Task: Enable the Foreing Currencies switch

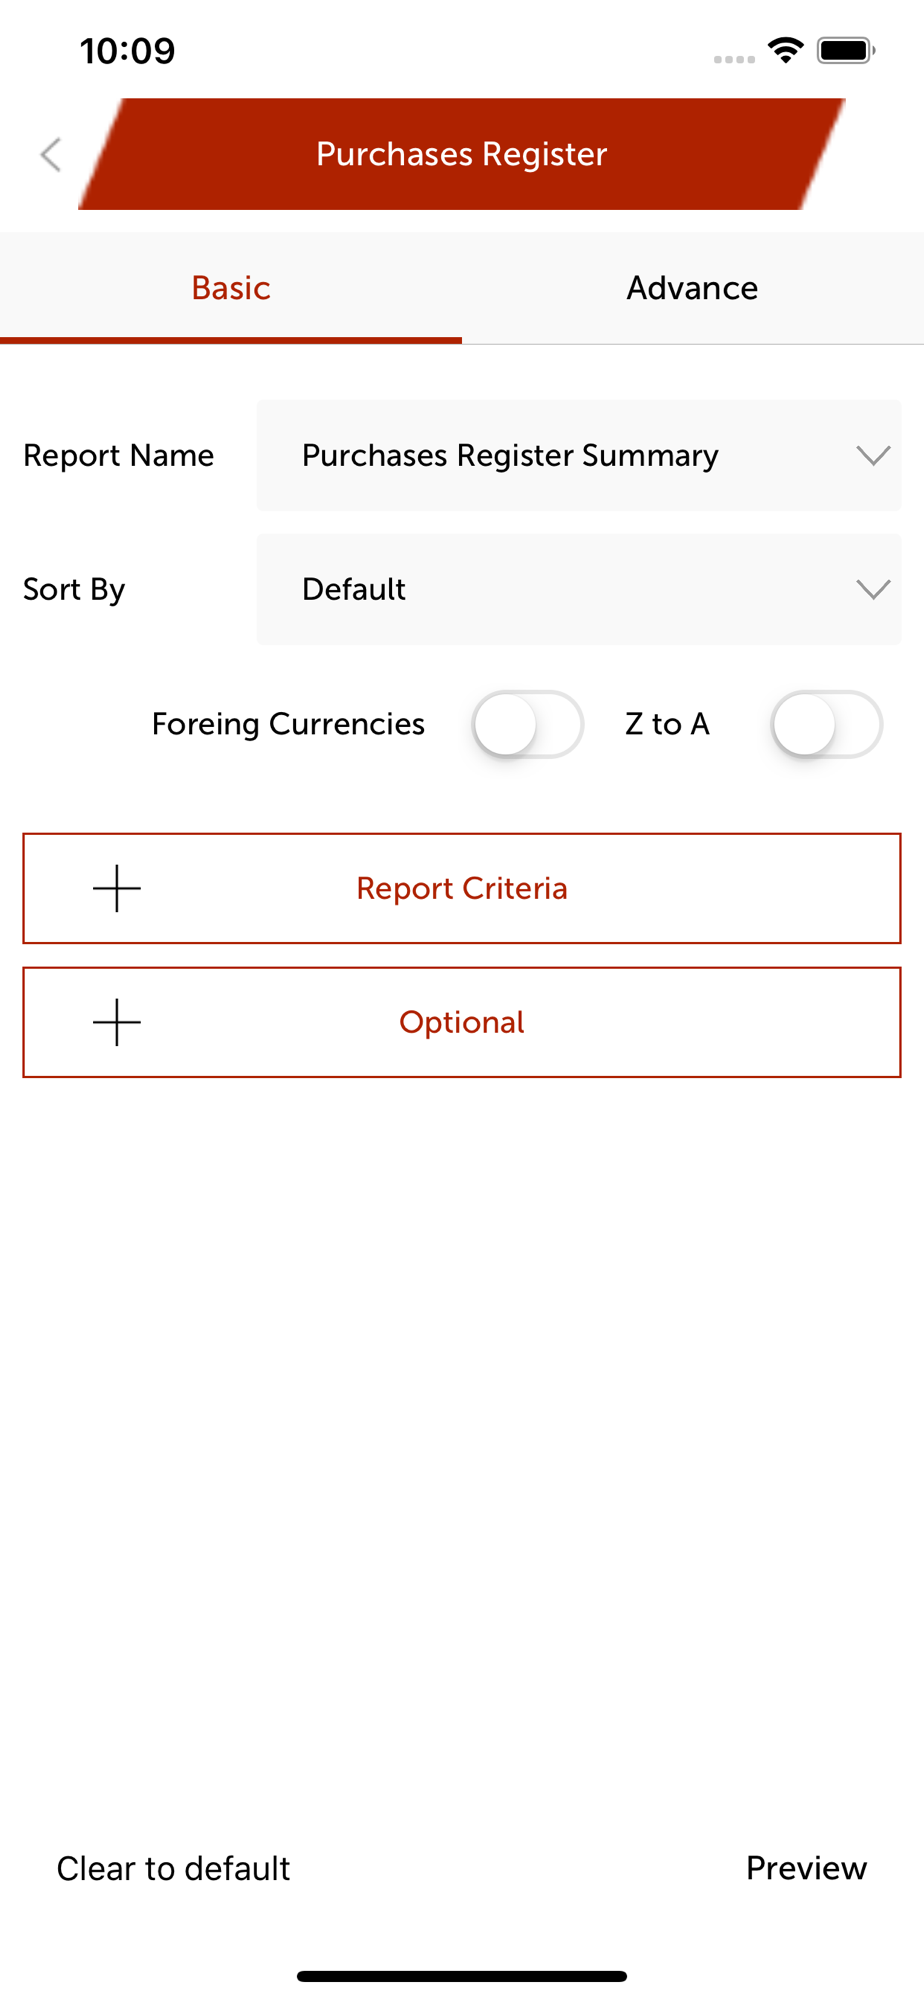Action: coord(528,724)
